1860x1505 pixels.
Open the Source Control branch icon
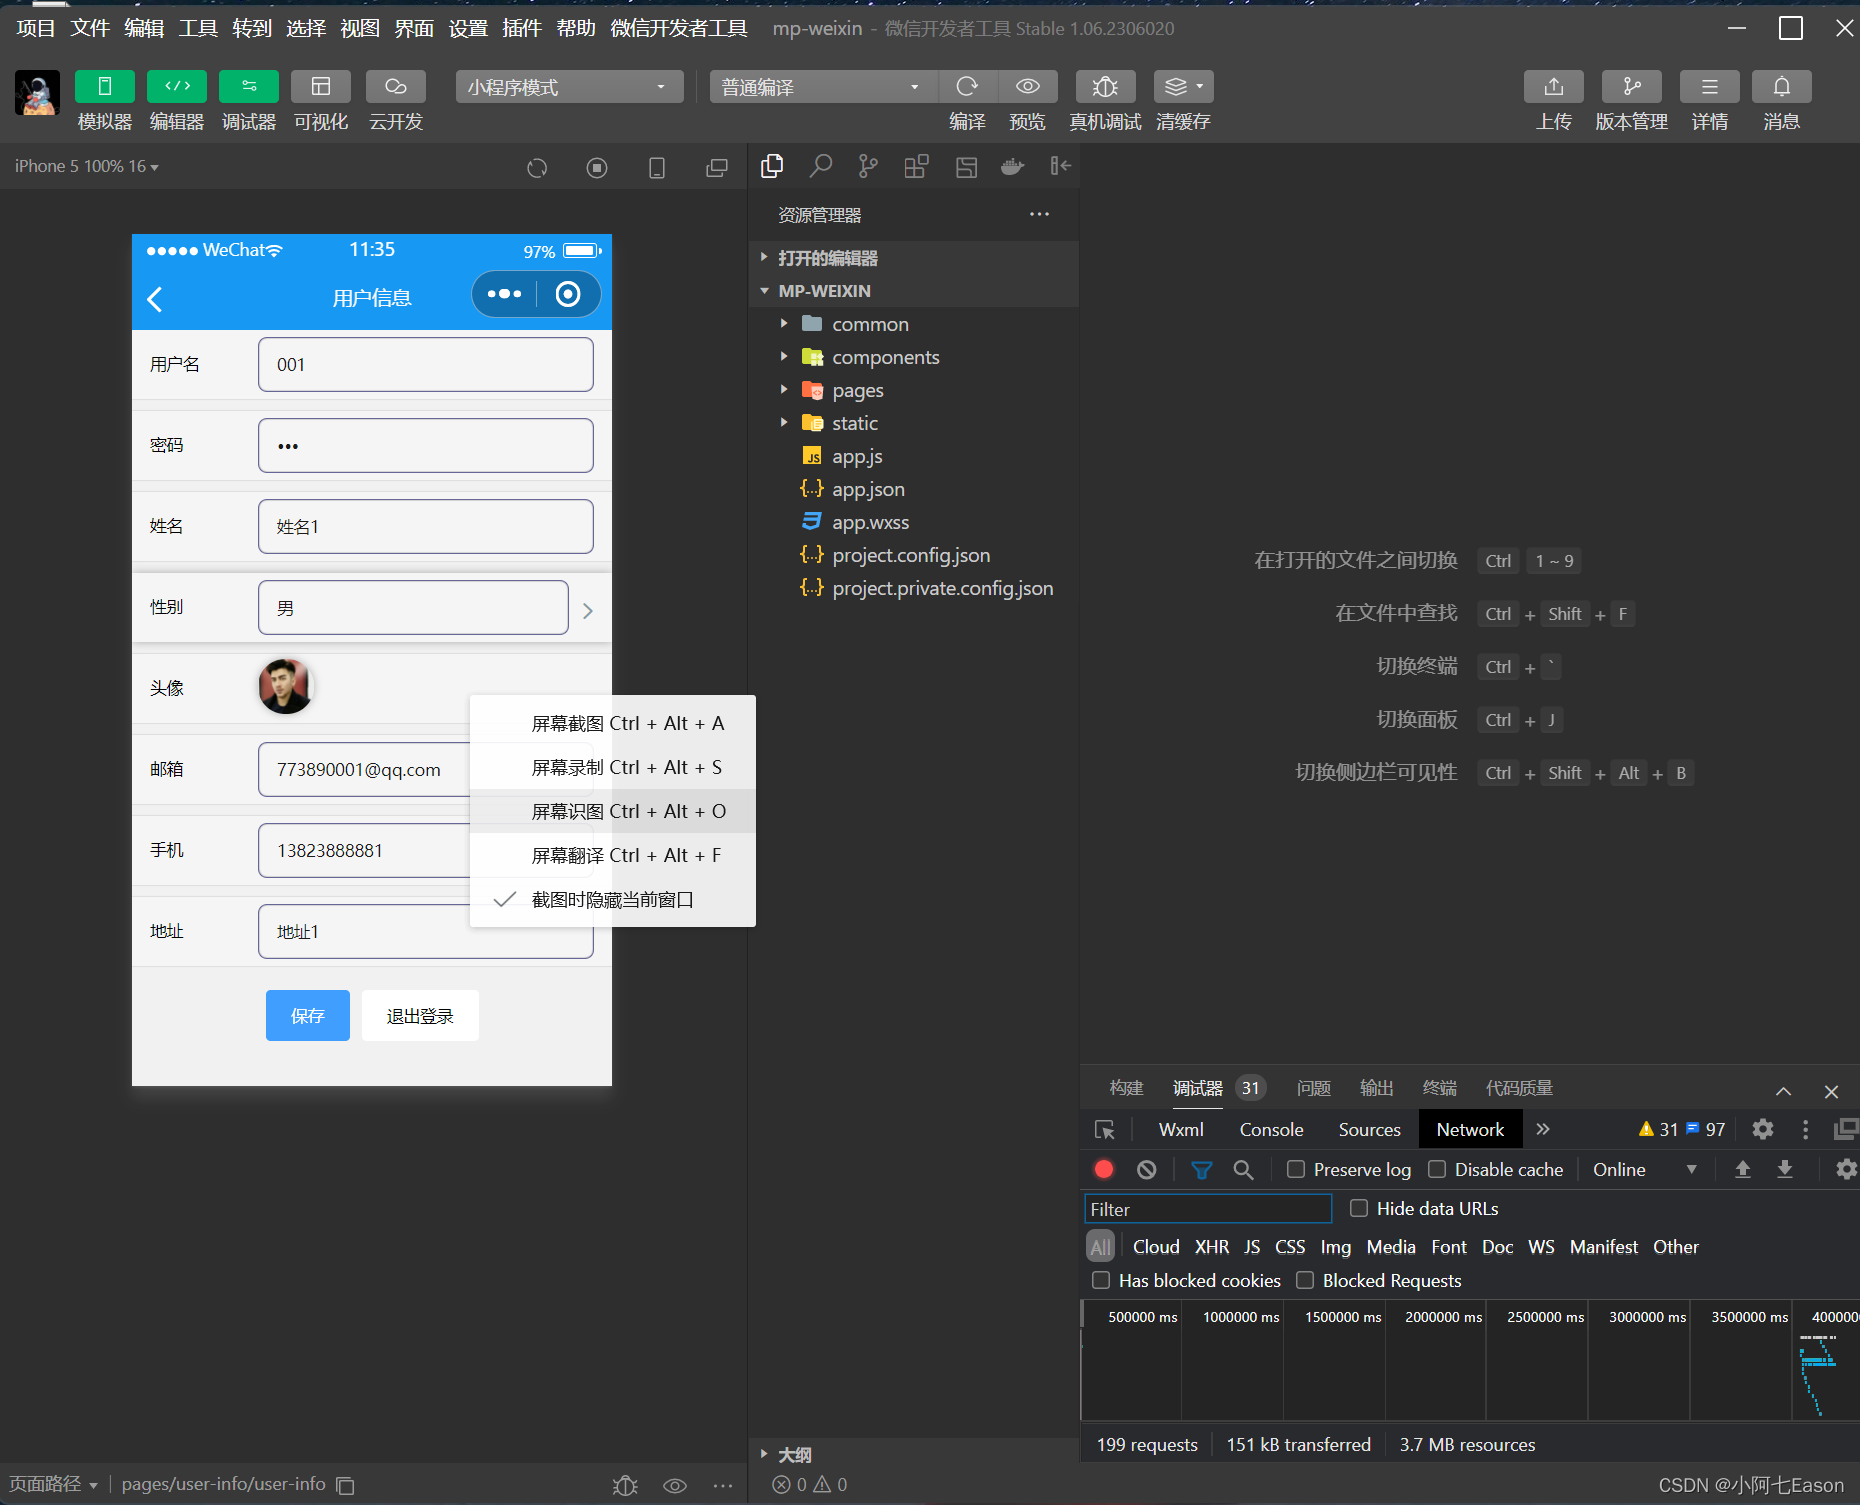pos(868,166)
